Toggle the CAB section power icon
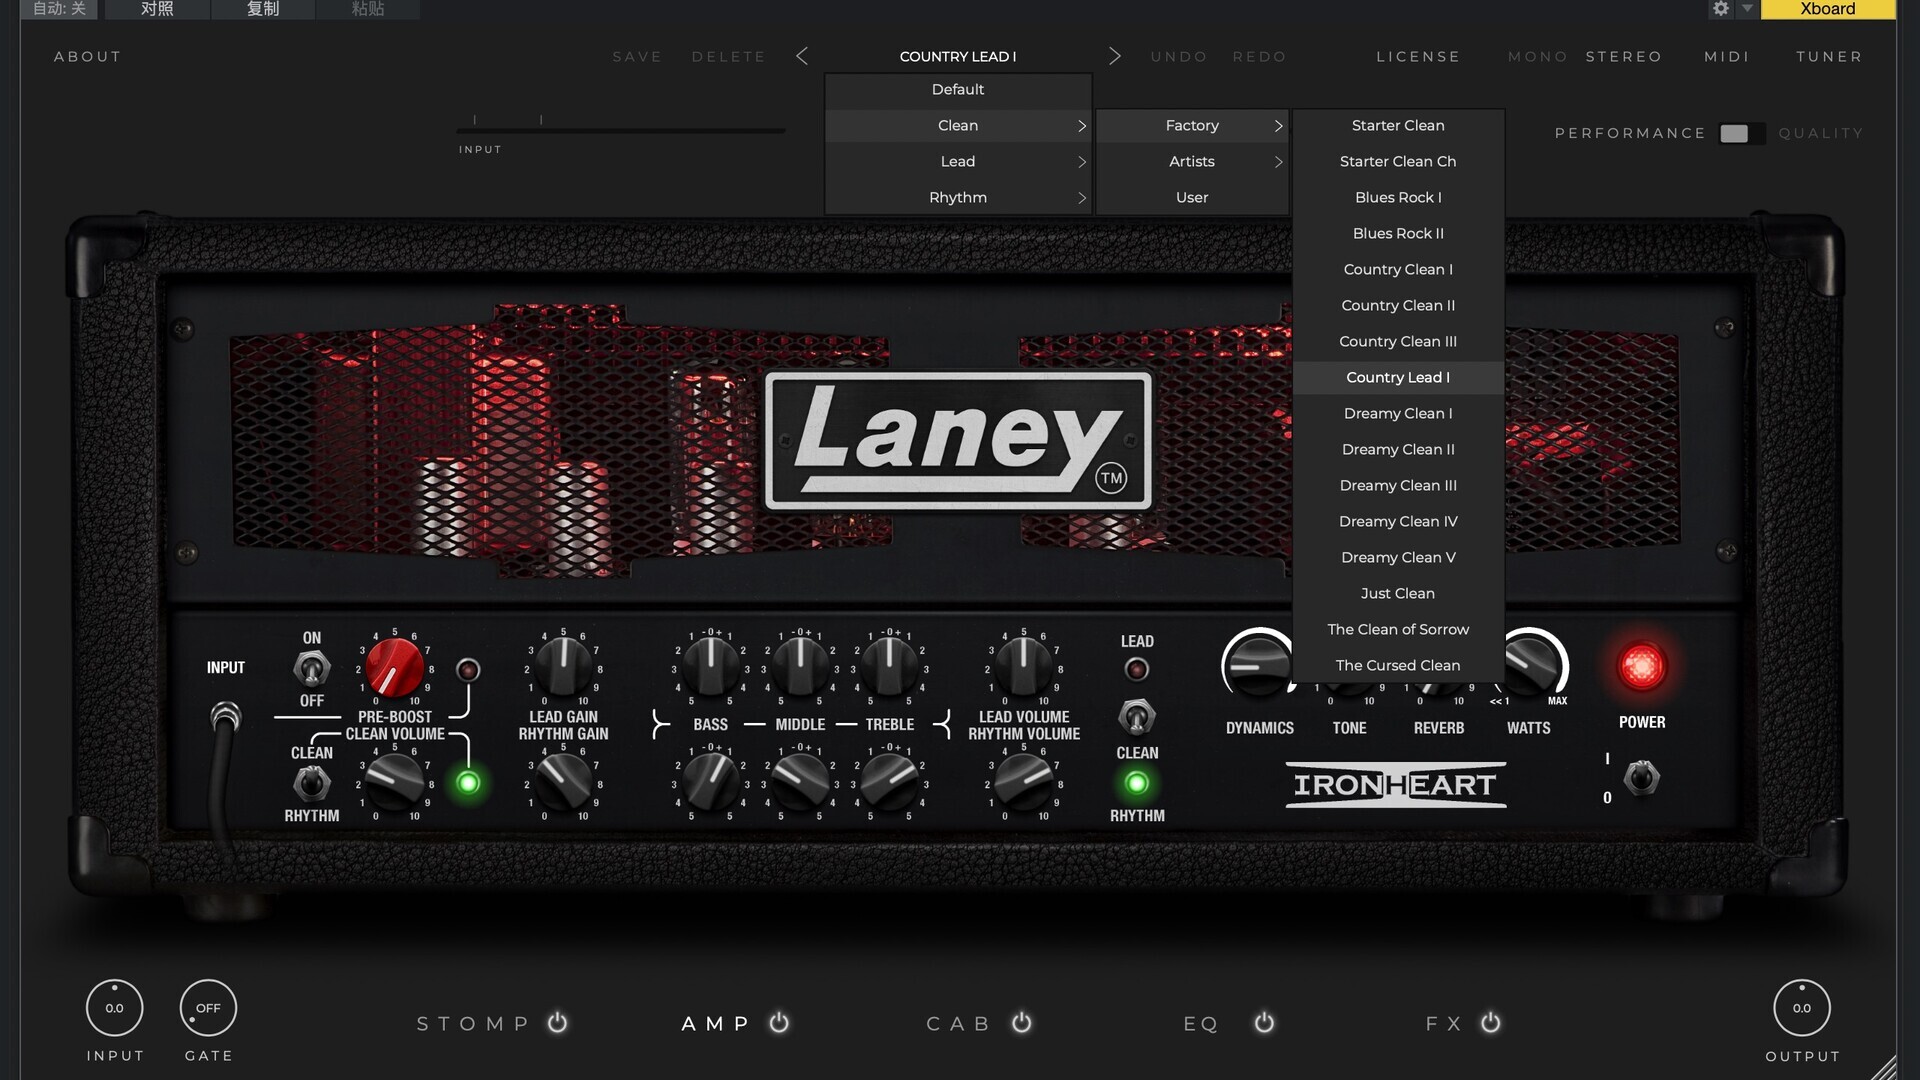This screenshot has width=1920, height=1080. point(1021,1022)
